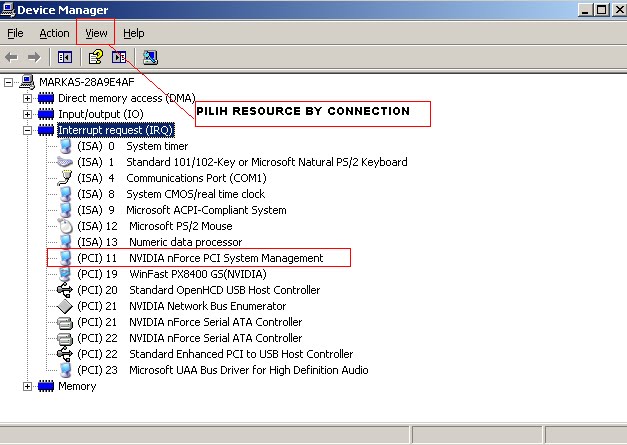
Task: Select Numeric data processor row text
Action: 160,242
